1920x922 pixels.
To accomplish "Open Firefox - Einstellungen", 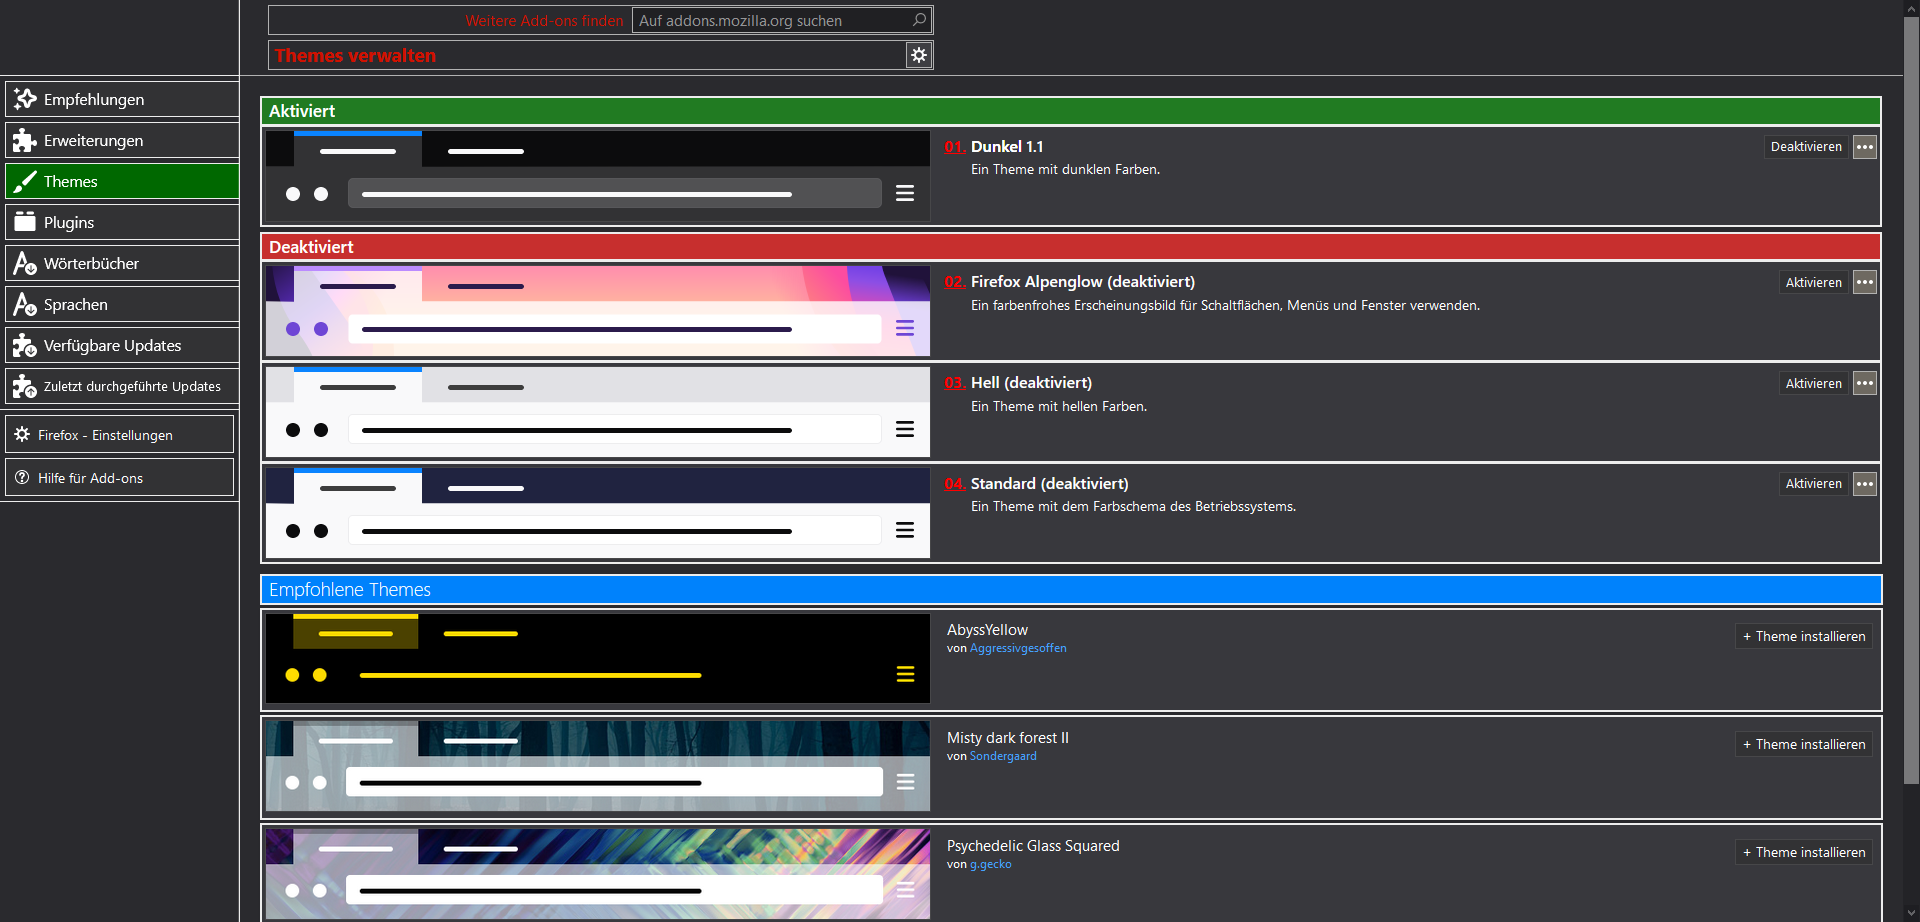I will 119,434.
